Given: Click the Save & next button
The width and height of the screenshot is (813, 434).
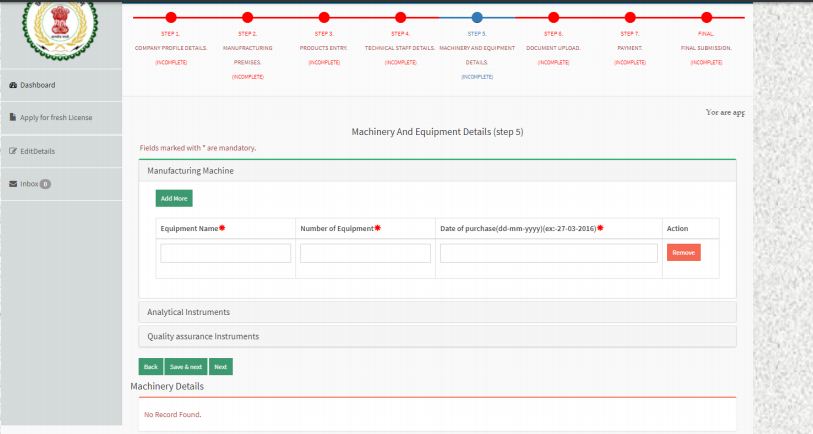Looking at the screenshot, I should [186, 367].
